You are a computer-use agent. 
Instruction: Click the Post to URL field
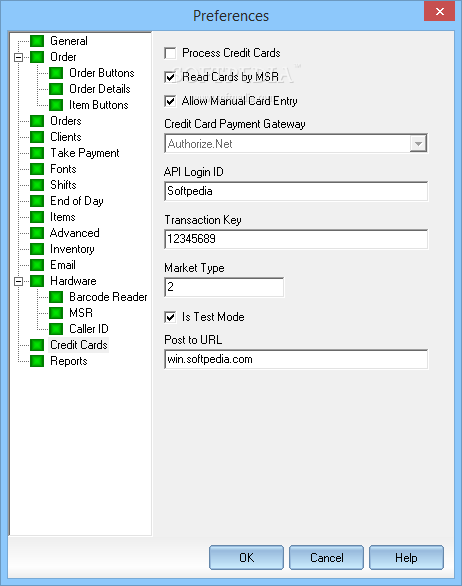pos(296,360)
